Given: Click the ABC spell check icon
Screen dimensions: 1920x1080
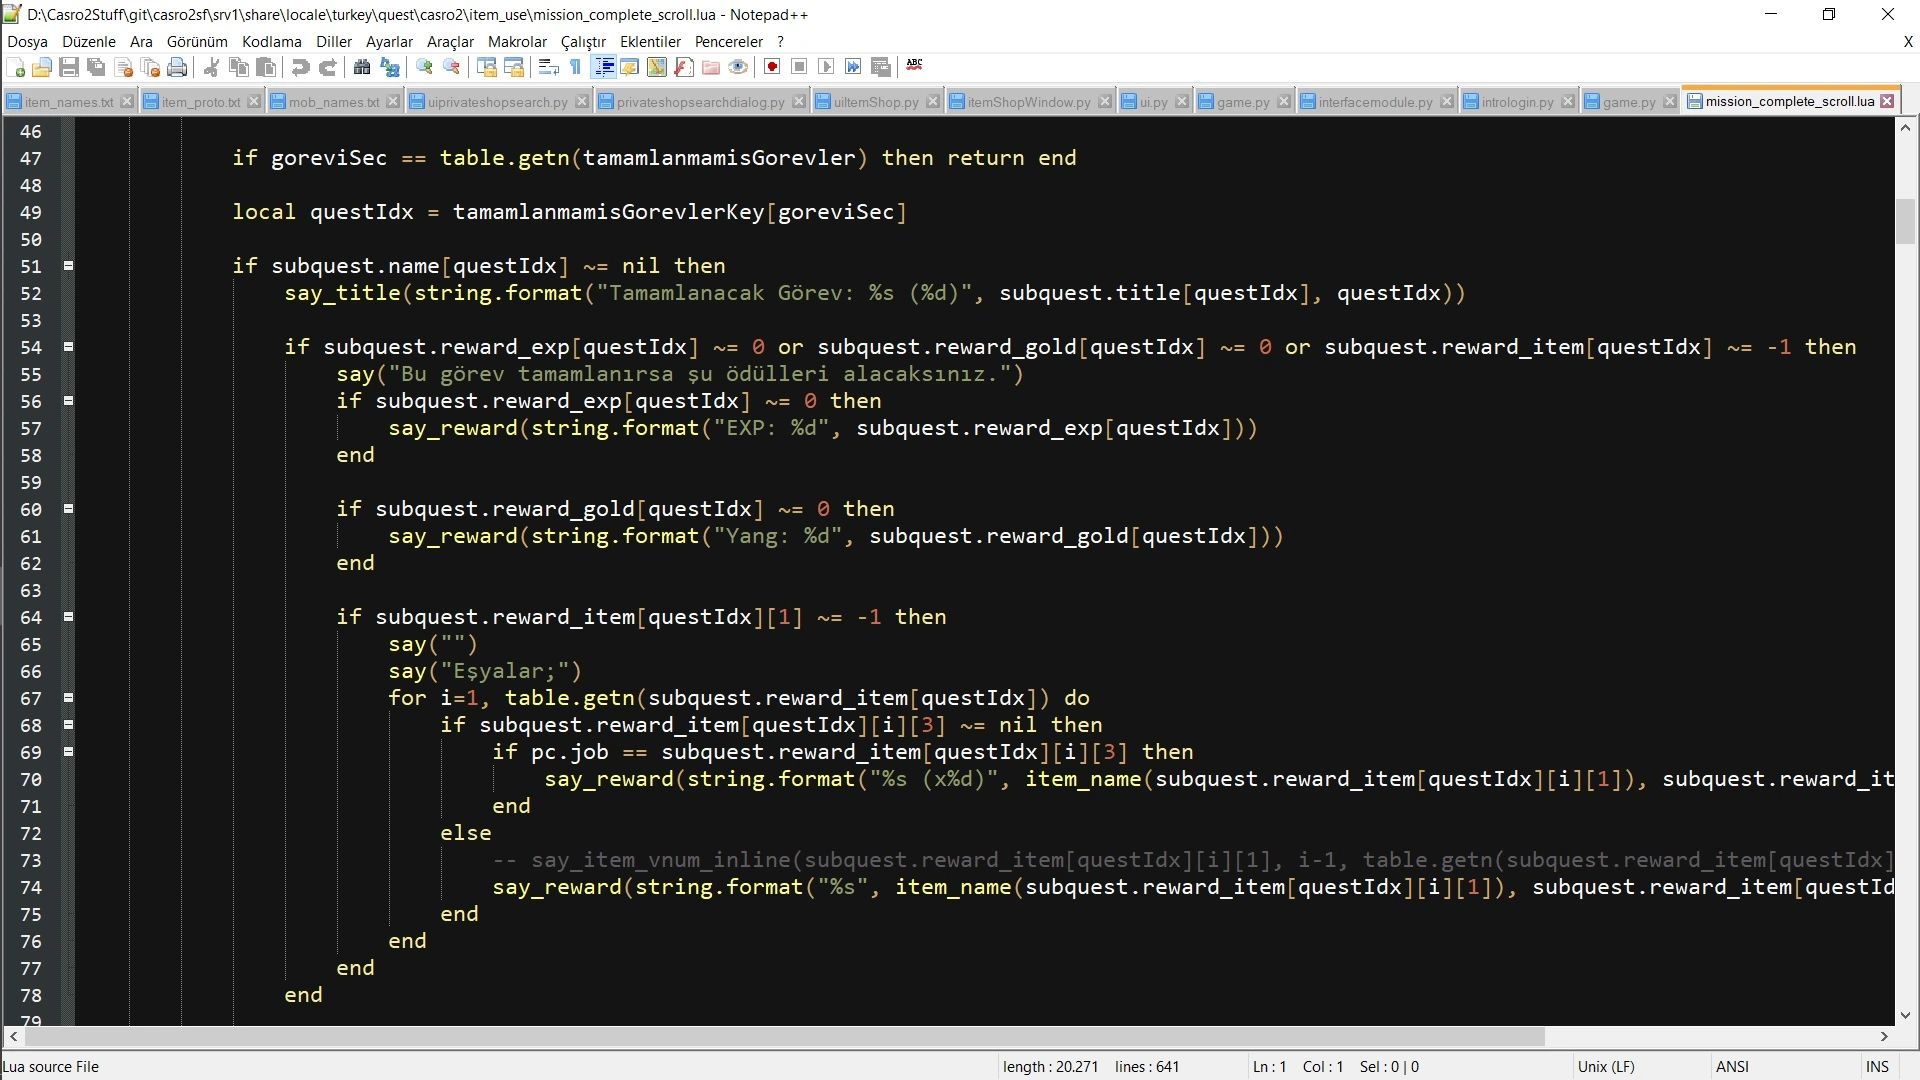Looking at the screenshot, I should click(914, 65).
